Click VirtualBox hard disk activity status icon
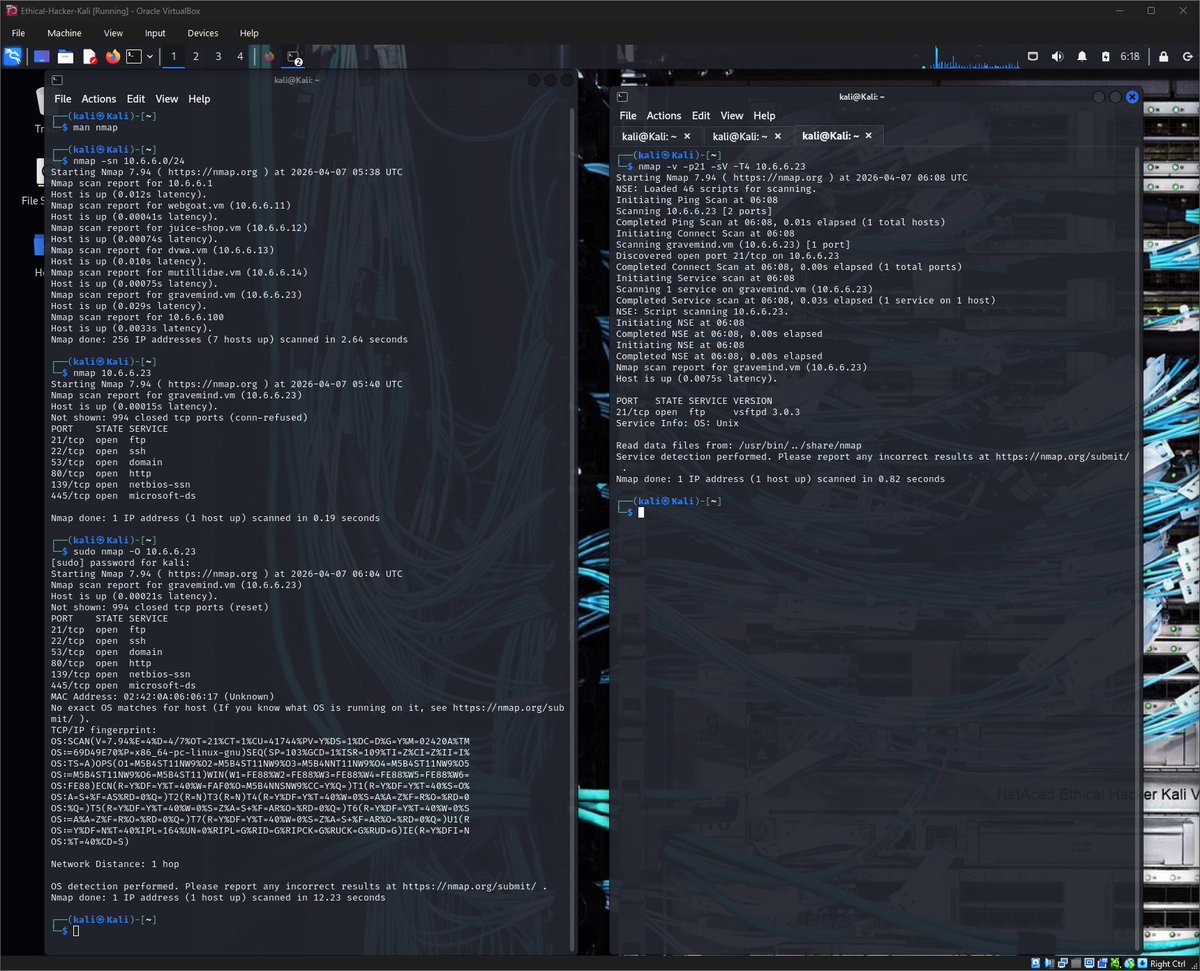This screenshot has width=1200, height=971. point(1036,963)
